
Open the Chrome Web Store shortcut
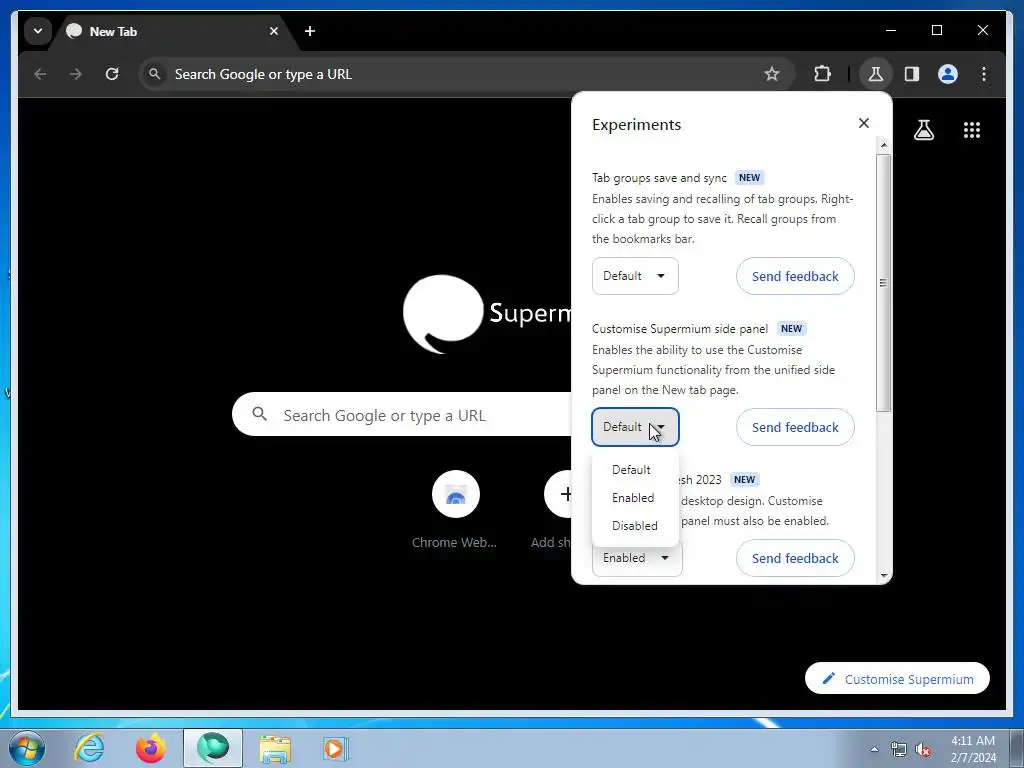(x=455, y=509)
